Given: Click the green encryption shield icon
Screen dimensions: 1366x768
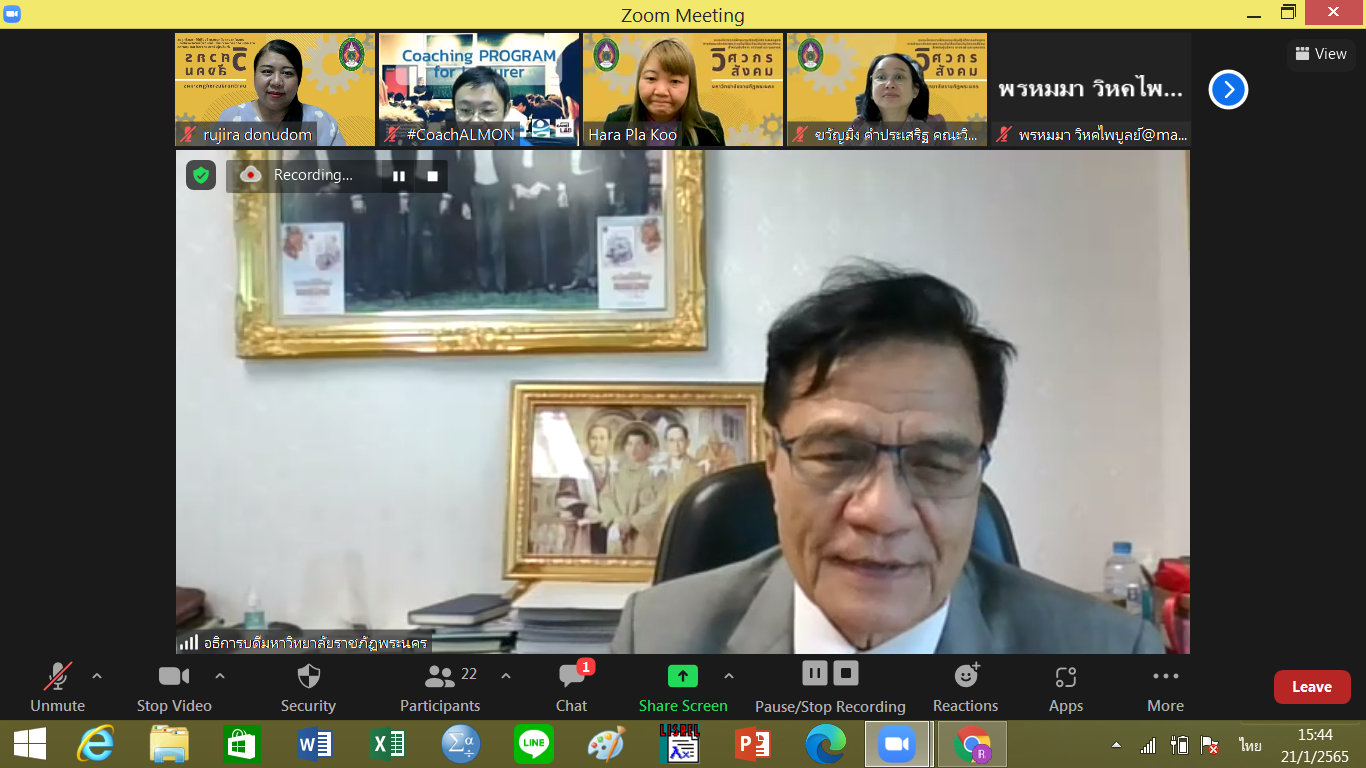Looking at the screenshot, I should [201, 175].
